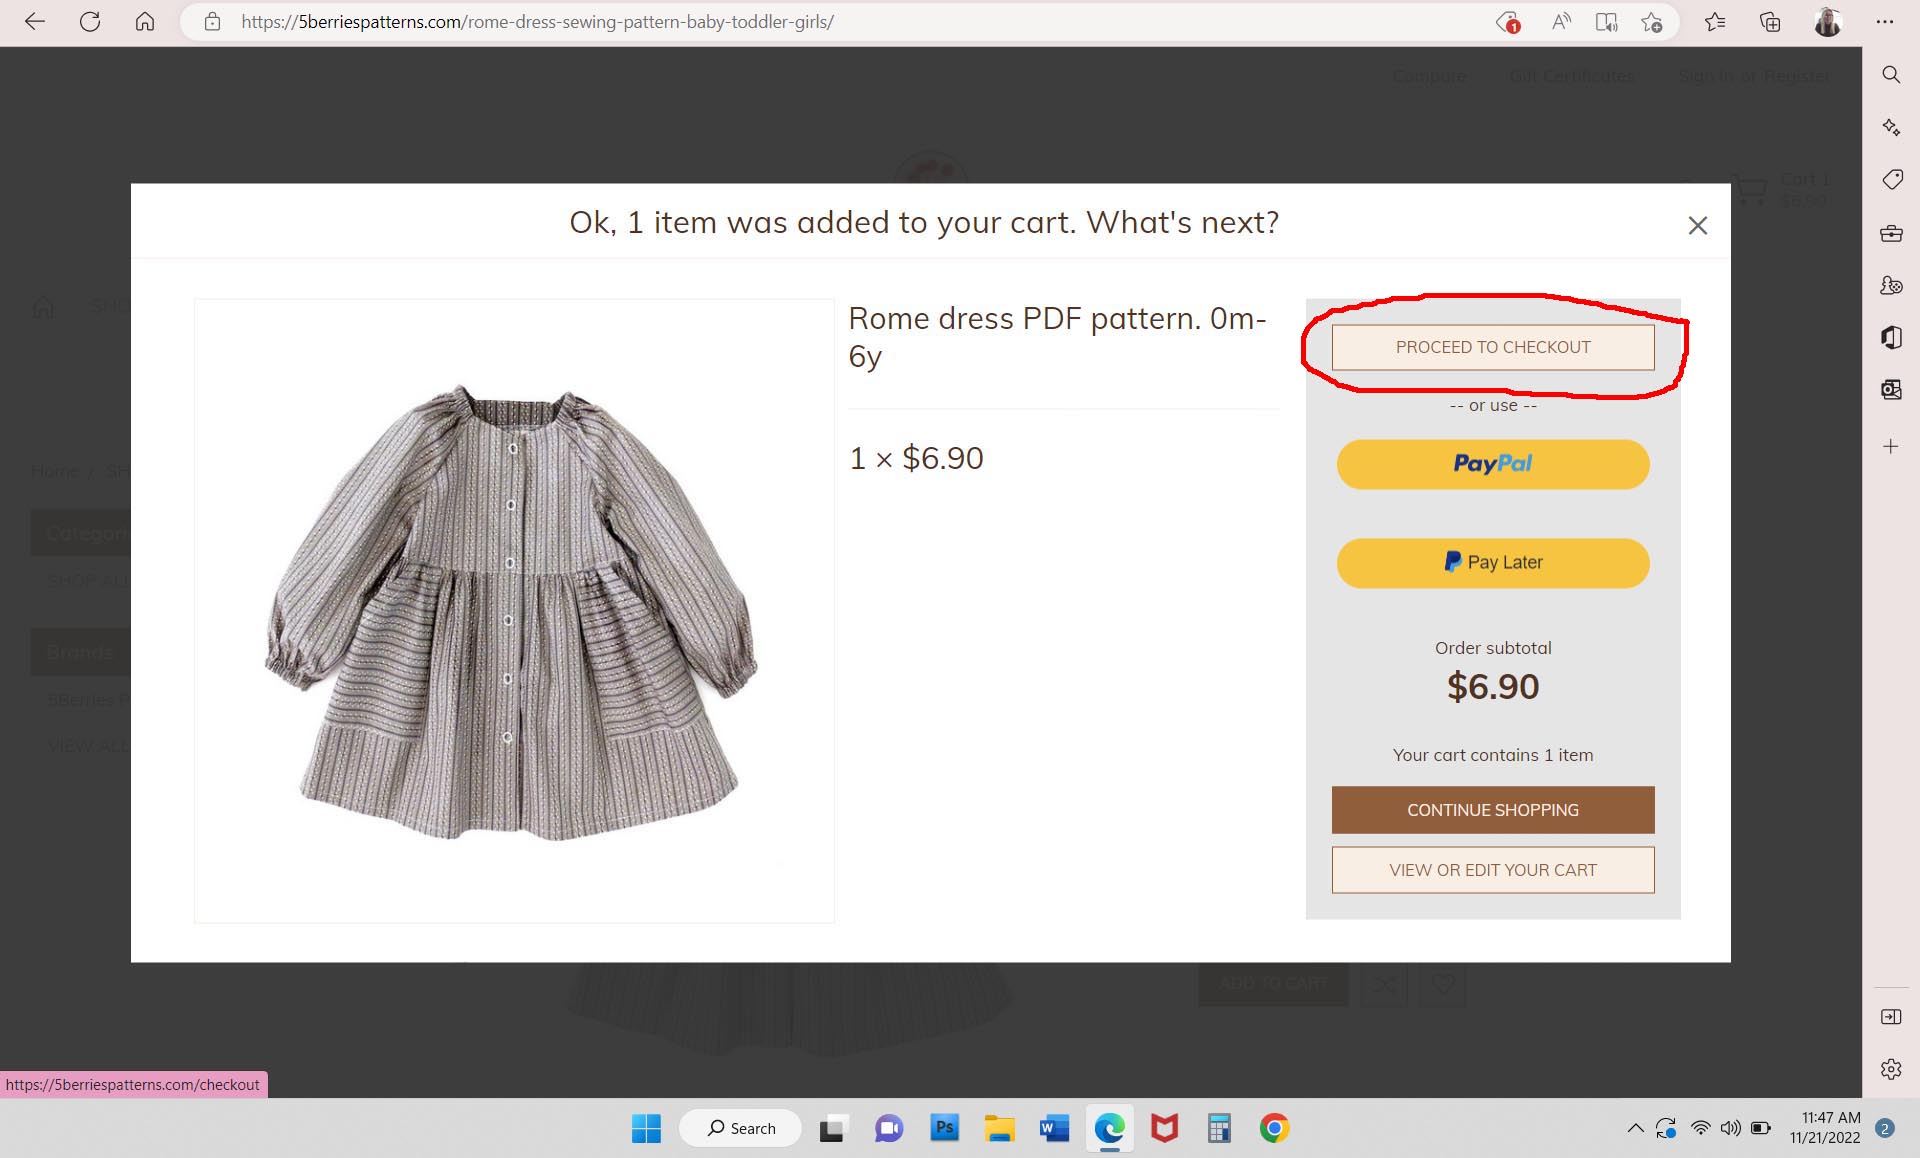Close the added-to-cart dialog

coord(1697,226)
